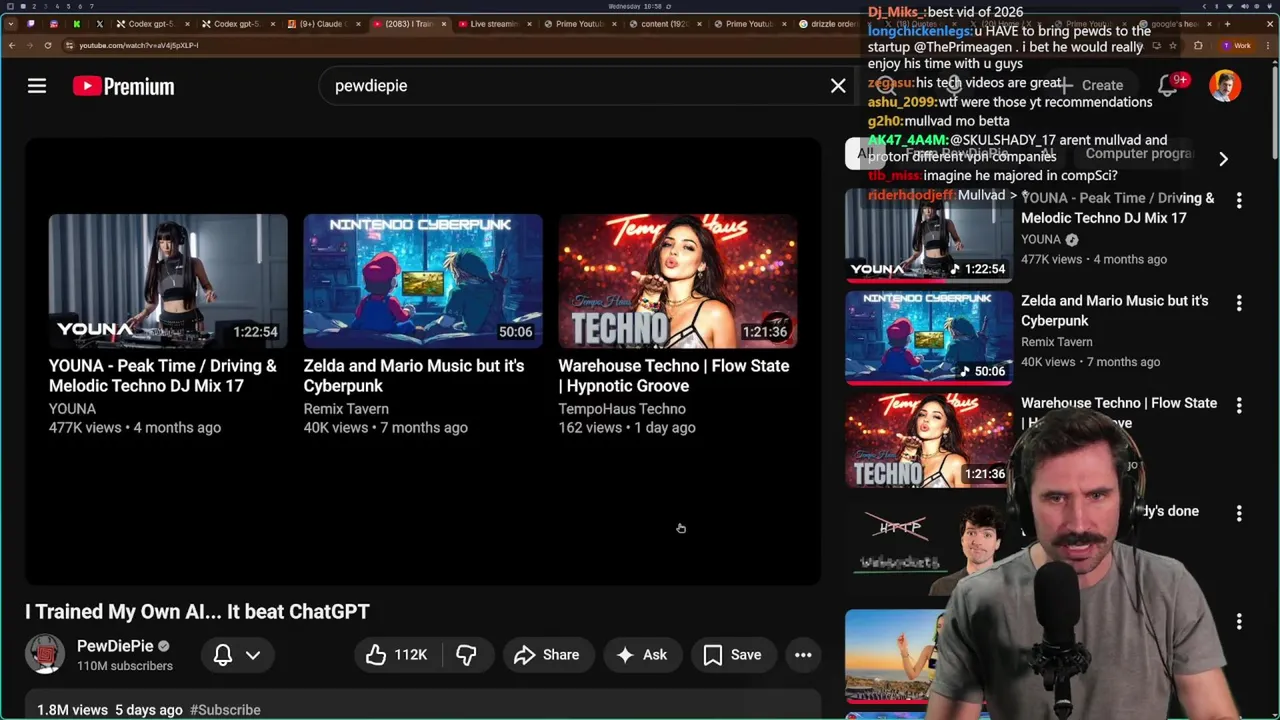The width and height of the screenshot is (1280, 720).
Task: Go back in browser history
Action: 11,45
